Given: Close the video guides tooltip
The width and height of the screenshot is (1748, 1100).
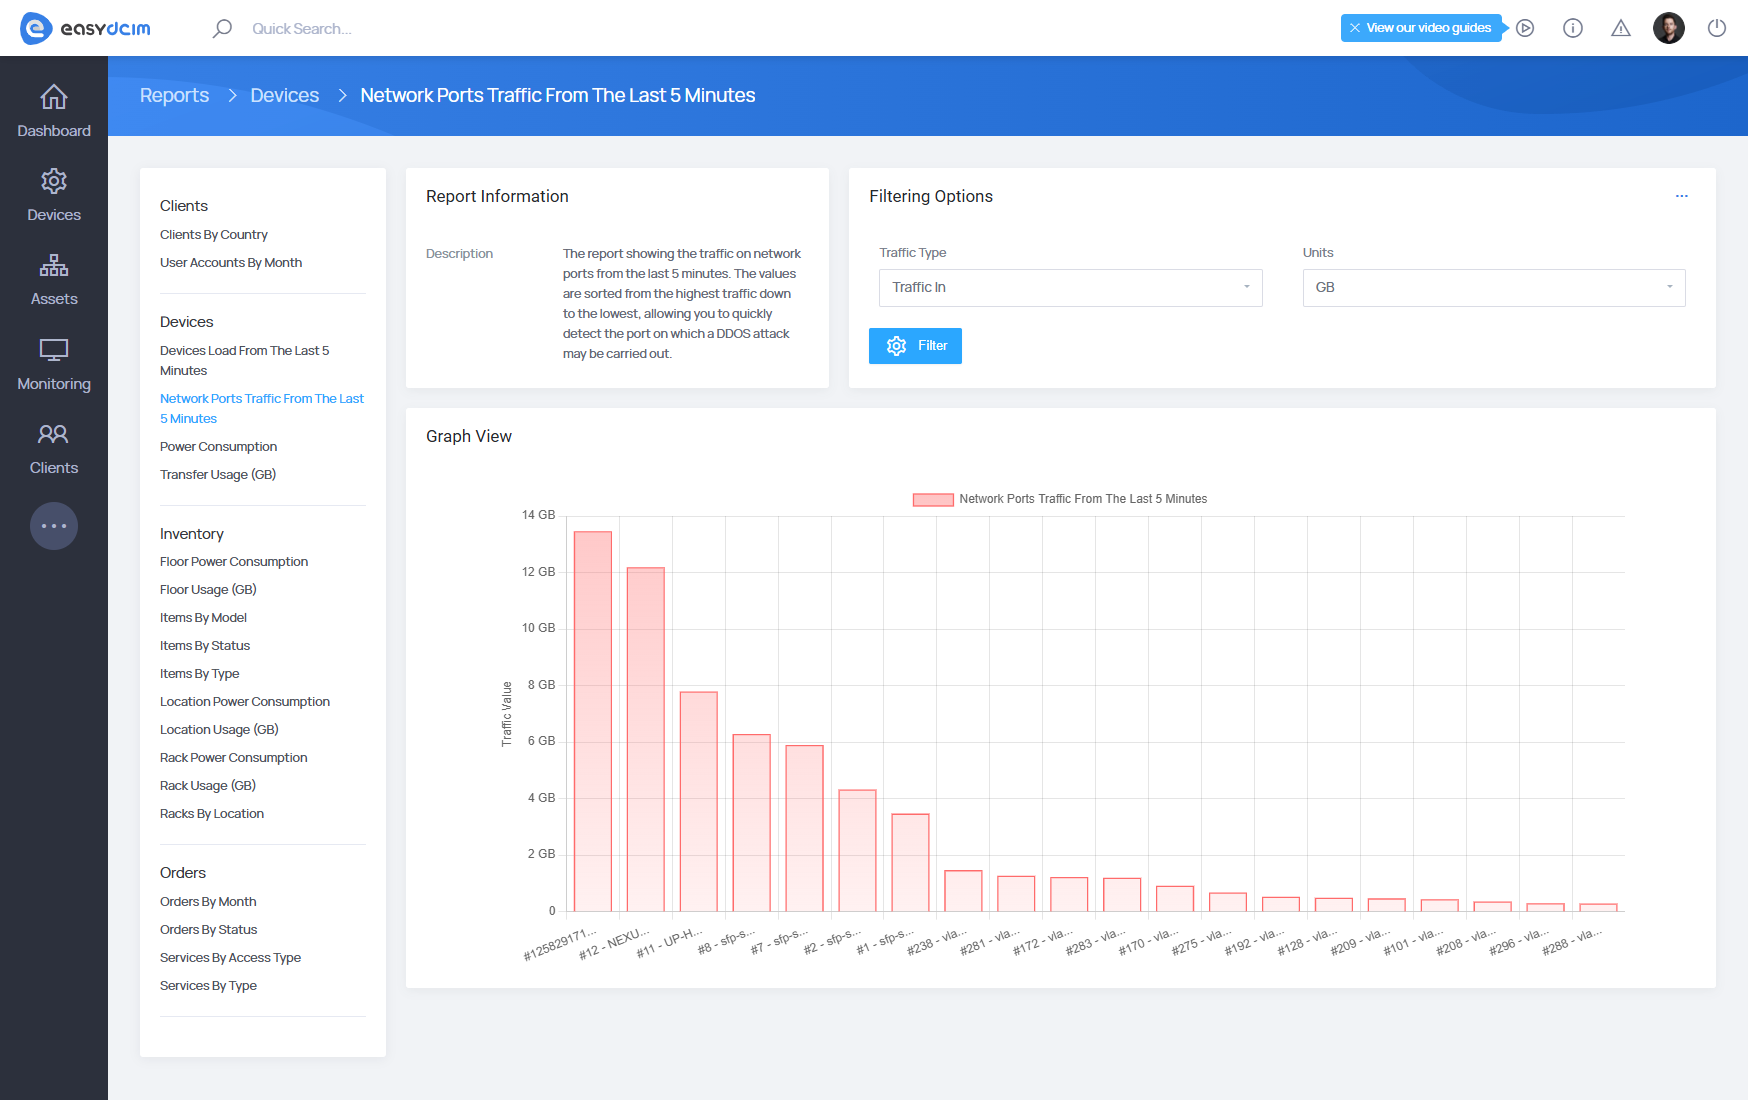Looking at the screenshot, I should click(1355, 28).
